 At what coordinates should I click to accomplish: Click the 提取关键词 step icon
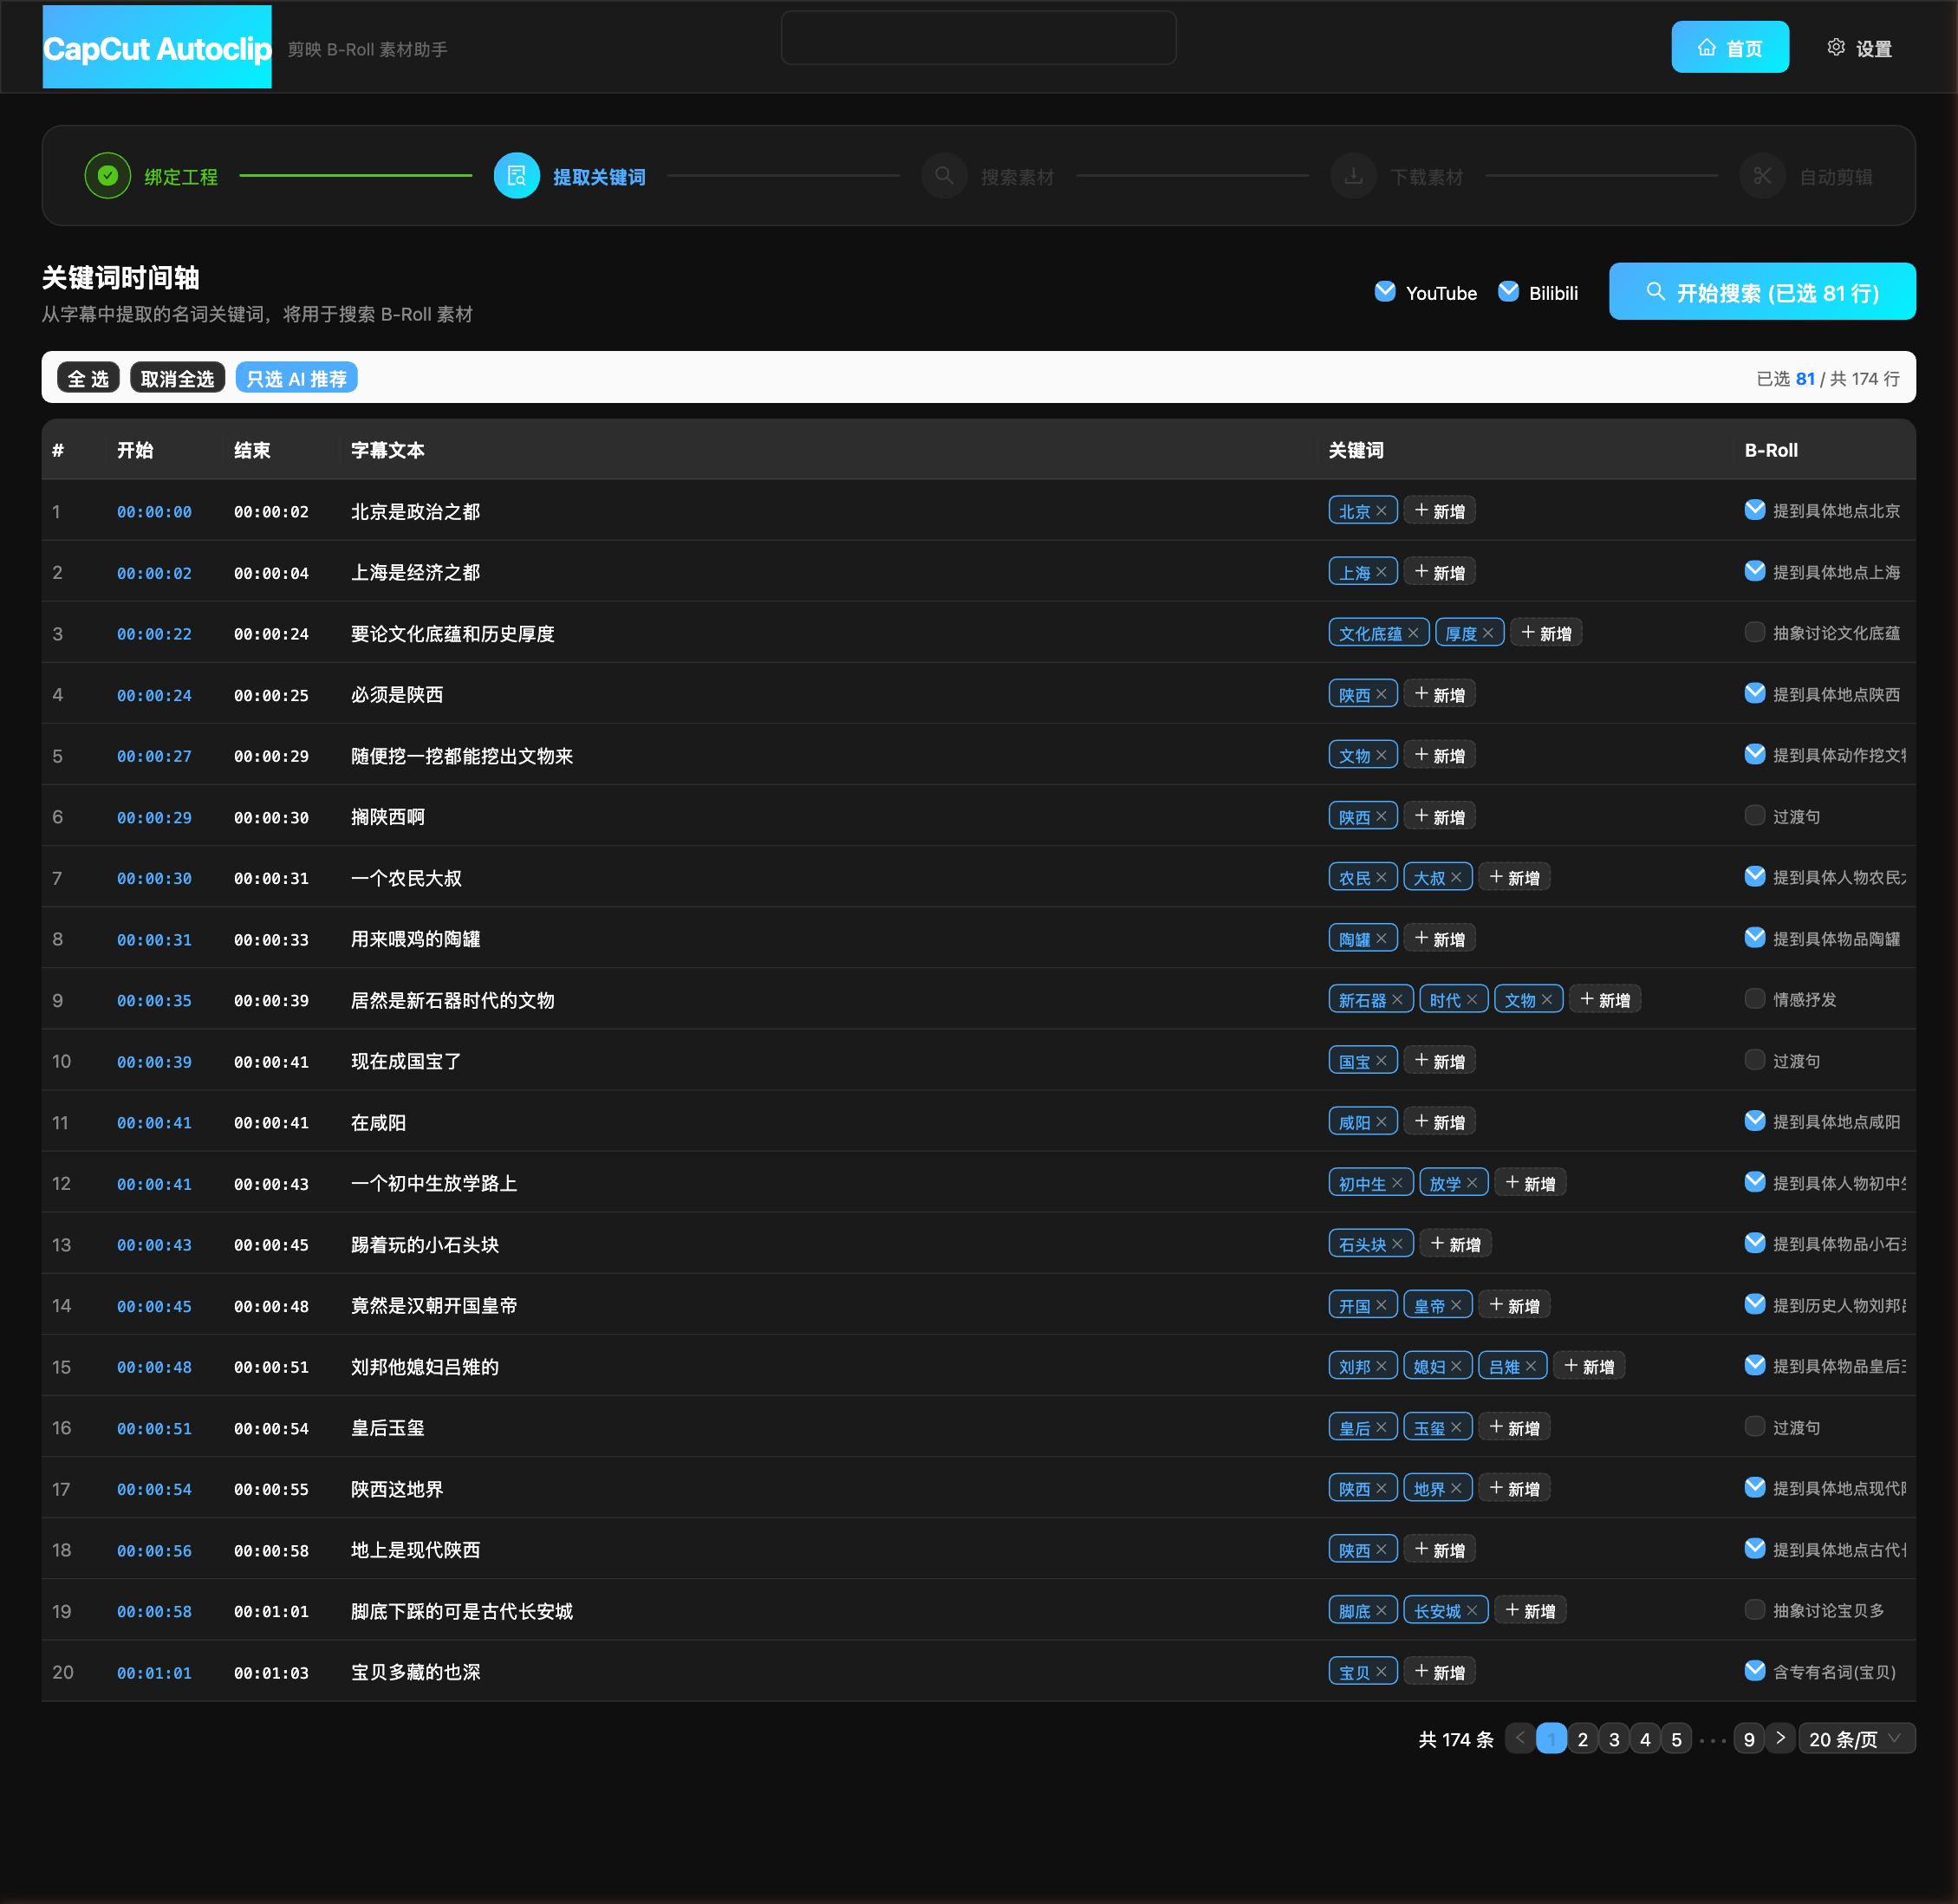[516, 176]
